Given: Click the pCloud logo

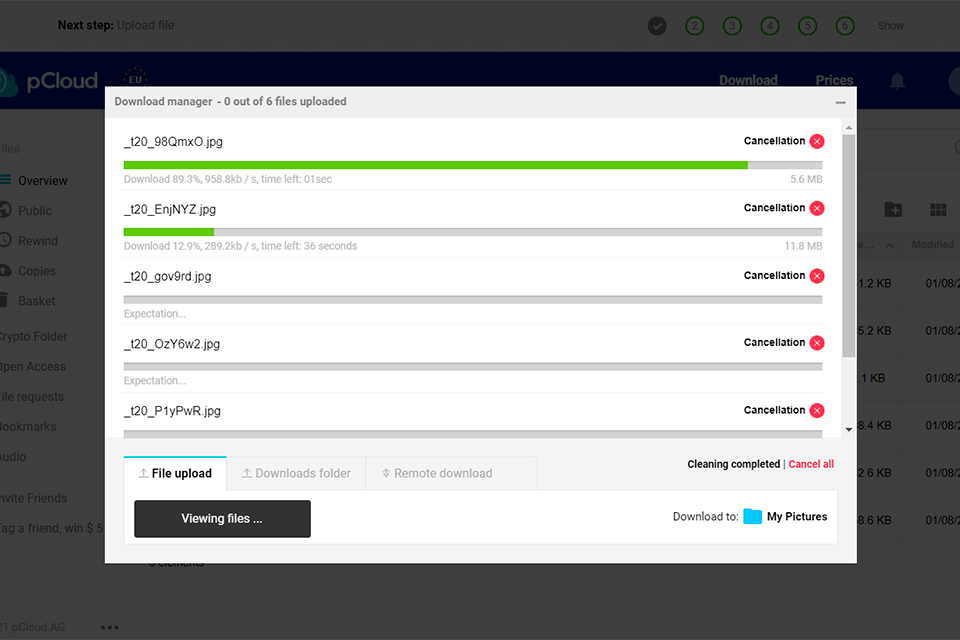Looking at the screenshot, I should coord(60,81).
